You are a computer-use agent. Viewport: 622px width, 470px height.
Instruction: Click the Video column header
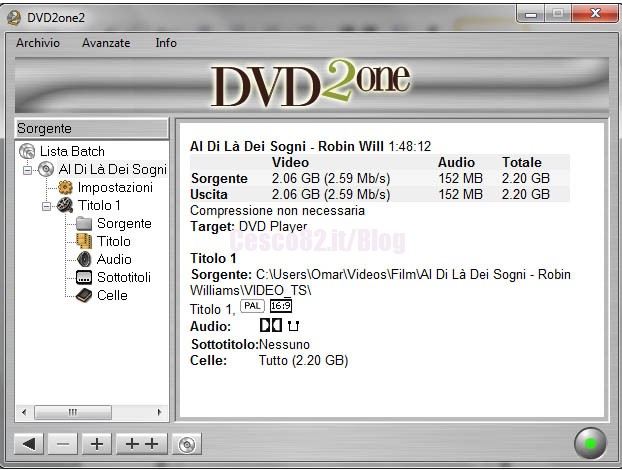coord(290,162)
